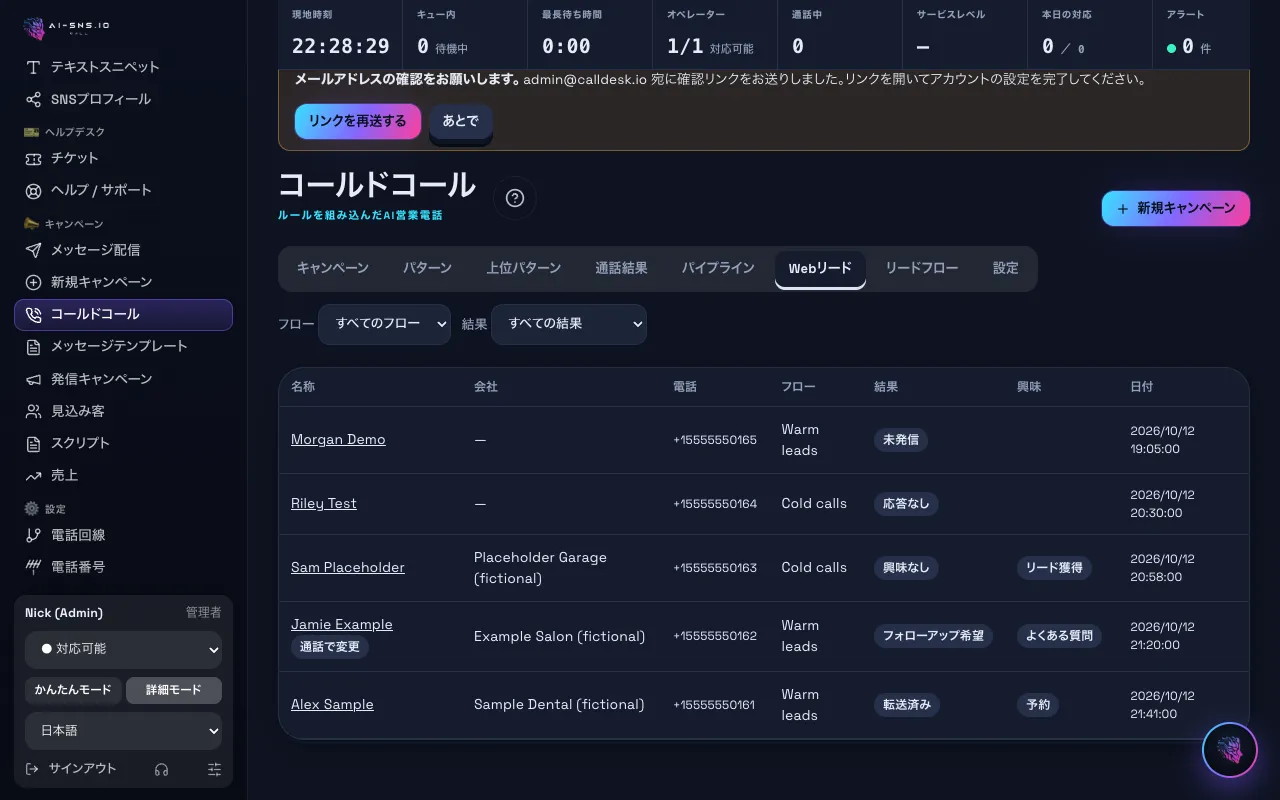Open テキストスニペット text icon in sidebar

point(33,67)
